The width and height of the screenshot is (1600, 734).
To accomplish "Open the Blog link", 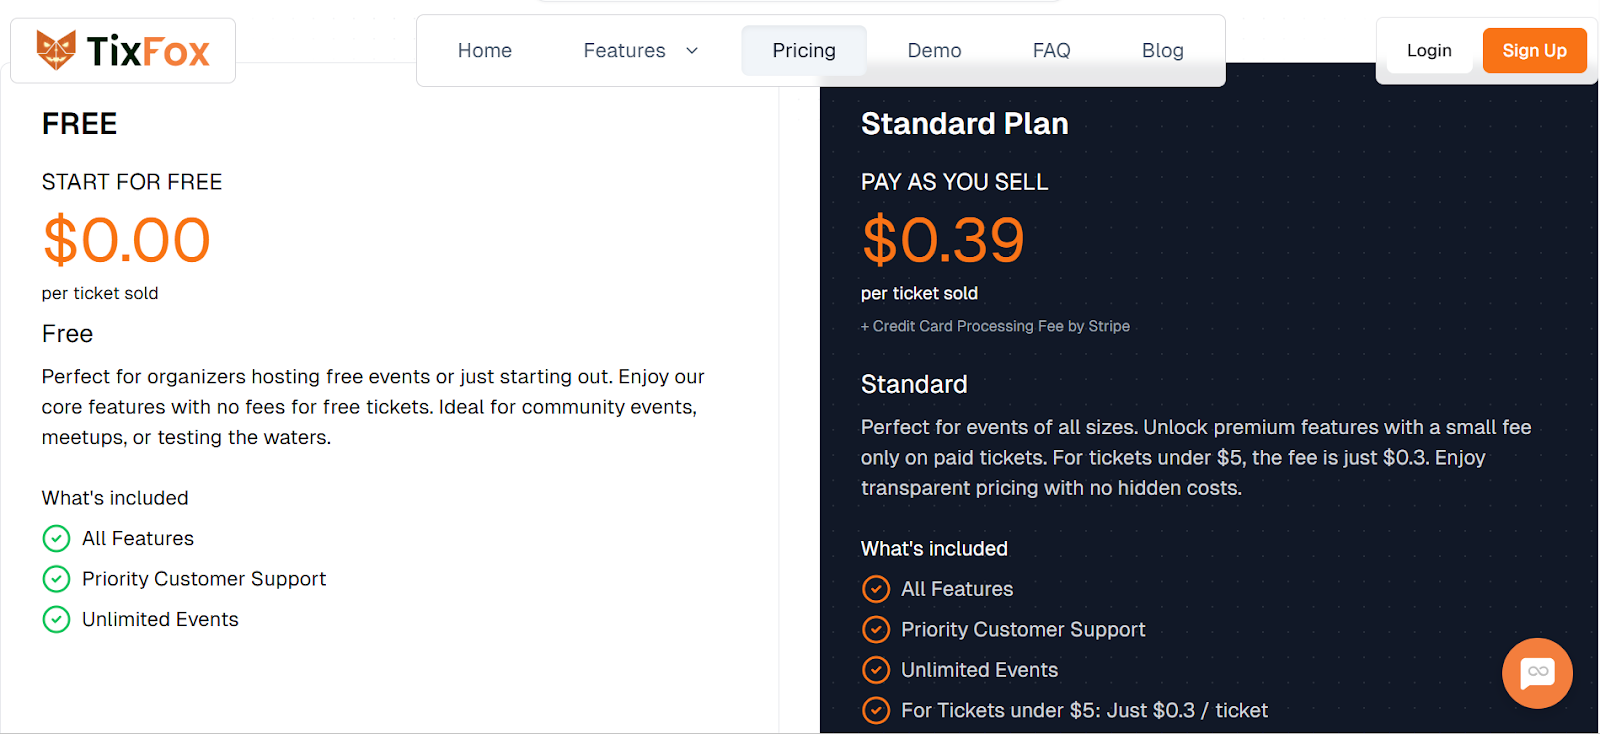I will (x=1162, y=51).
